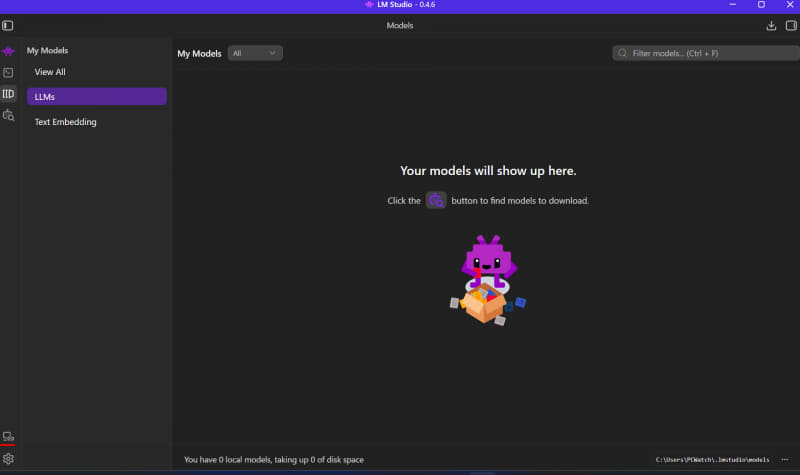Open the Developer terminal icon in sidebar

(8, 73)
